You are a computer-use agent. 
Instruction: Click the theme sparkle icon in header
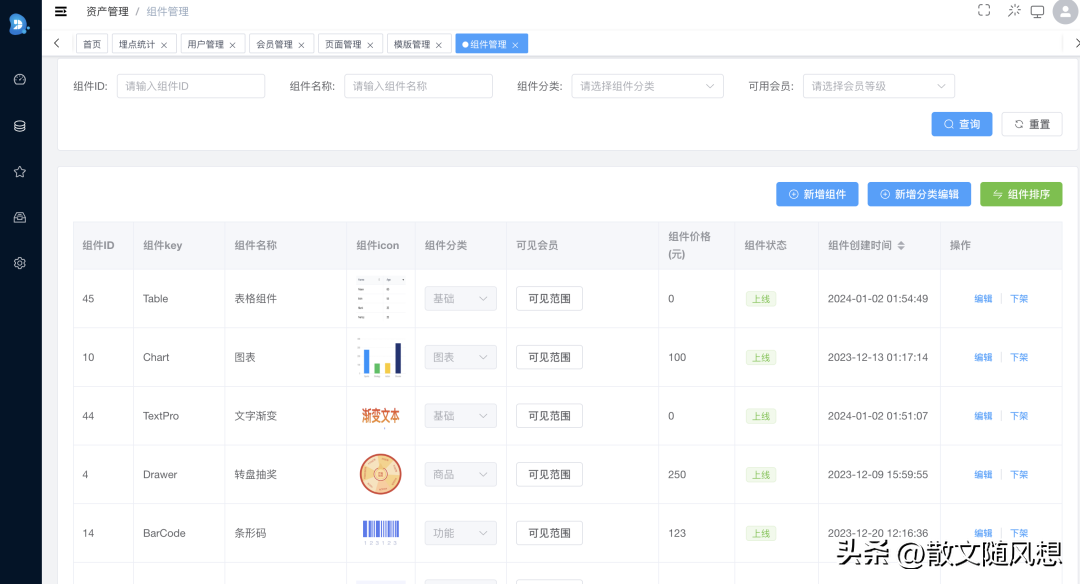[1014, 10]
